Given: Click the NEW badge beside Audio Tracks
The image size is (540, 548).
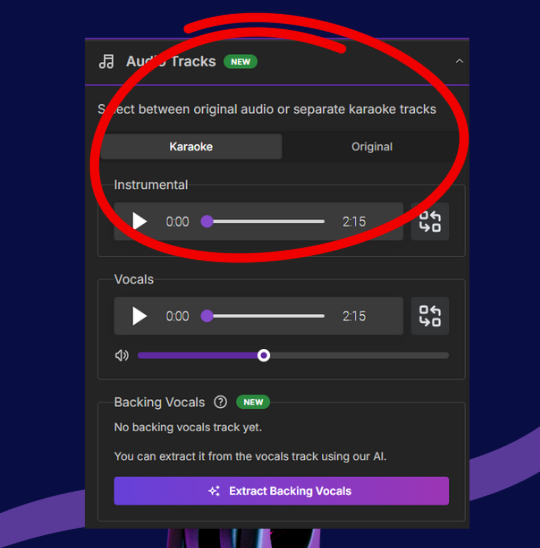Looking at the screenshot, I should tap(240, 62).
